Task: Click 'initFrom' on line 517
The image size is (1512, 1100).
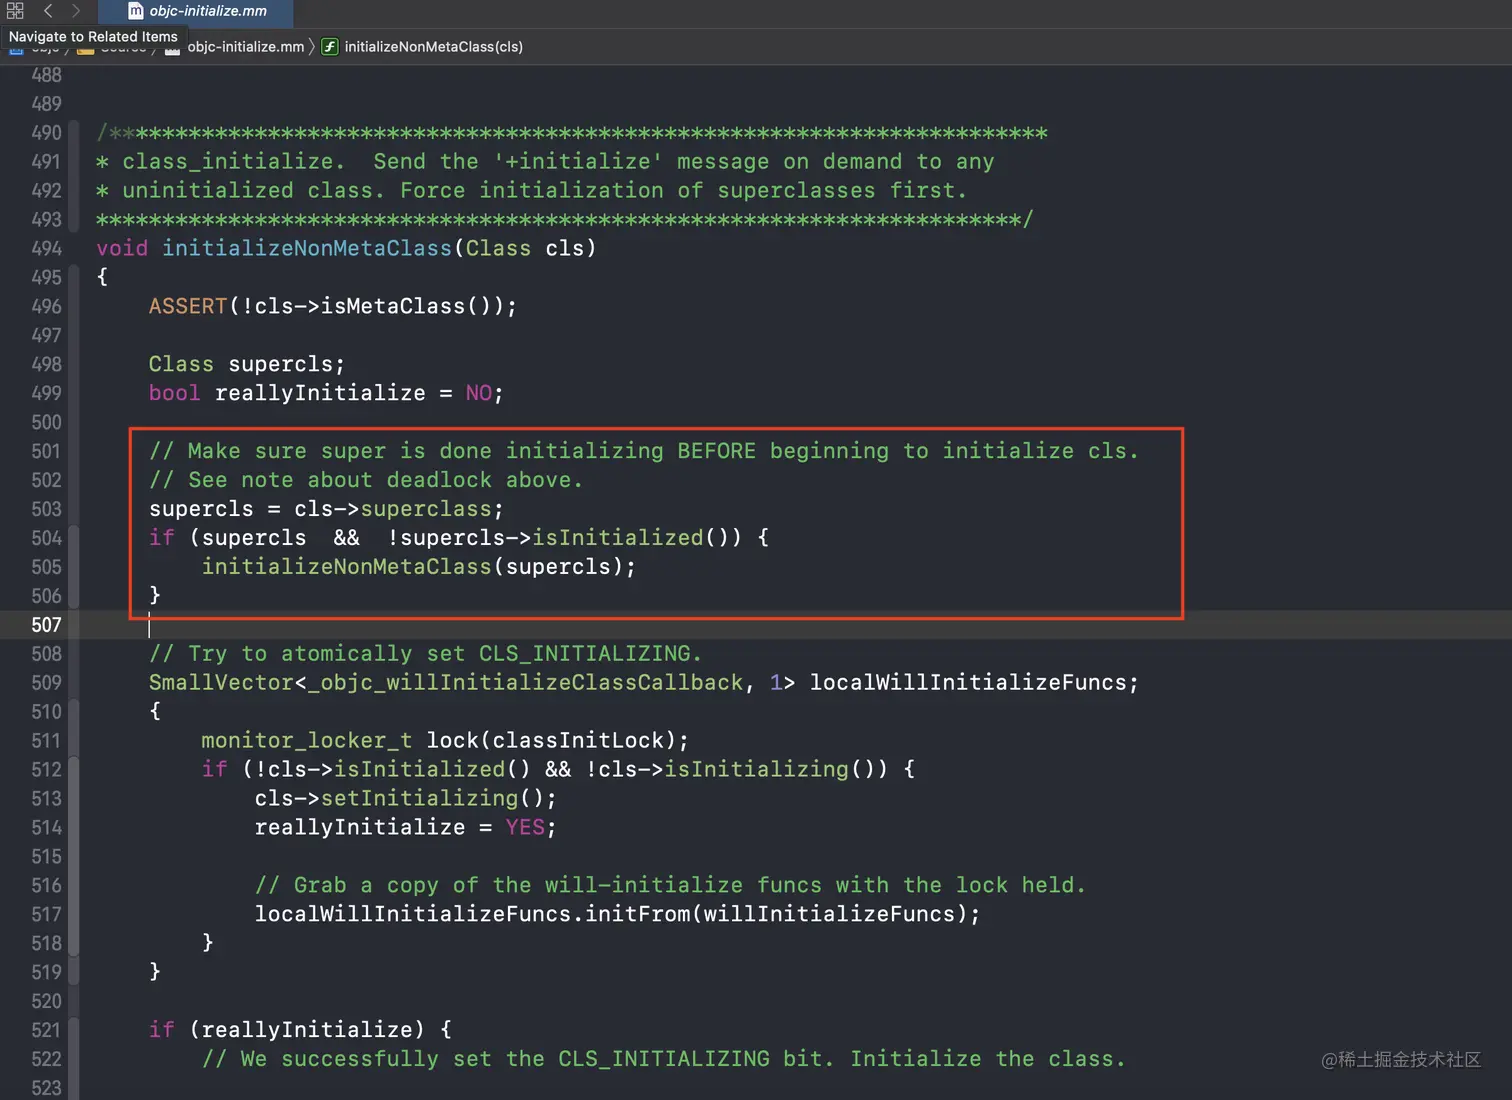Action: [637, 915]
